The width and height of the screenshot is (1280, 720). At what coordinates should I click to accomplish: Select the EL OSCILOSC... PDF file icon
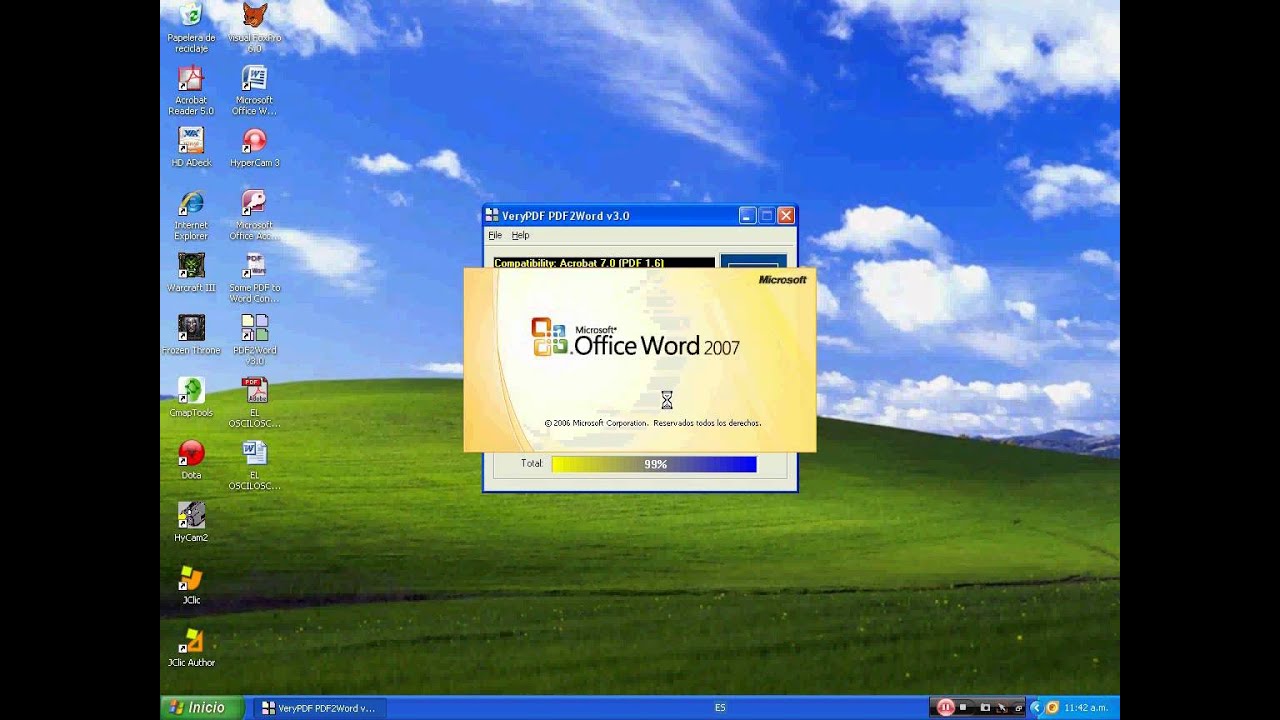tap(254, 403)
